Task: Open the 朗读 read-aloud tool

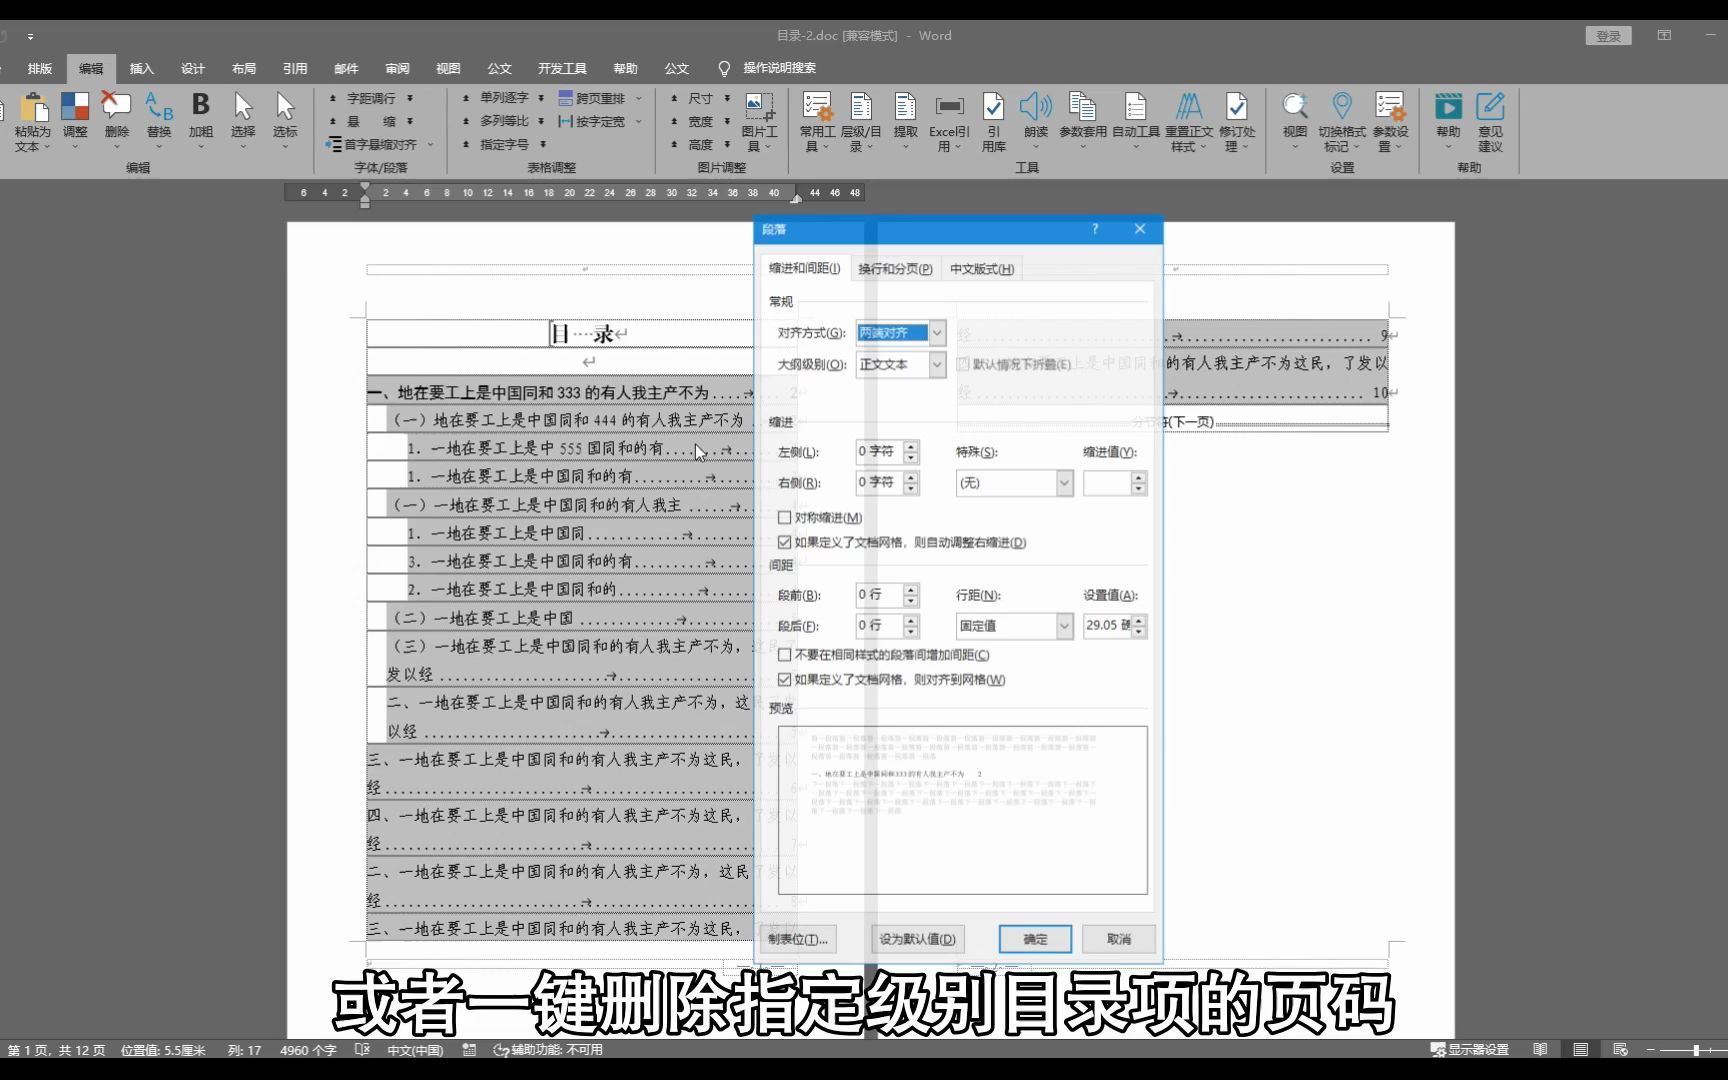Action: click(1036, 121)
